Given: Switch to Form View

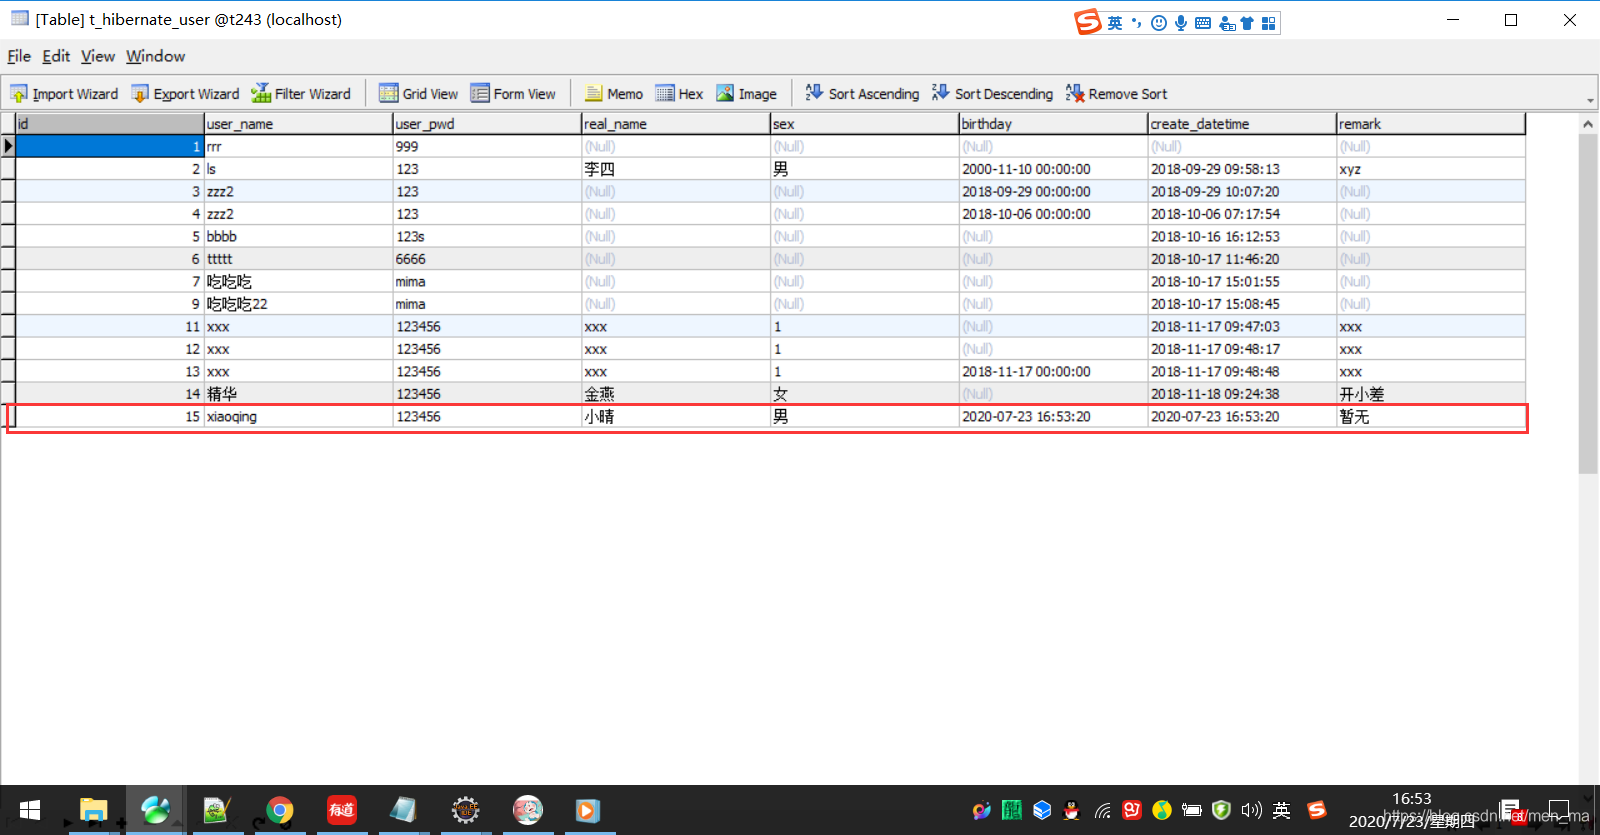Looking at the screenshot, I should tap(513, 94).
